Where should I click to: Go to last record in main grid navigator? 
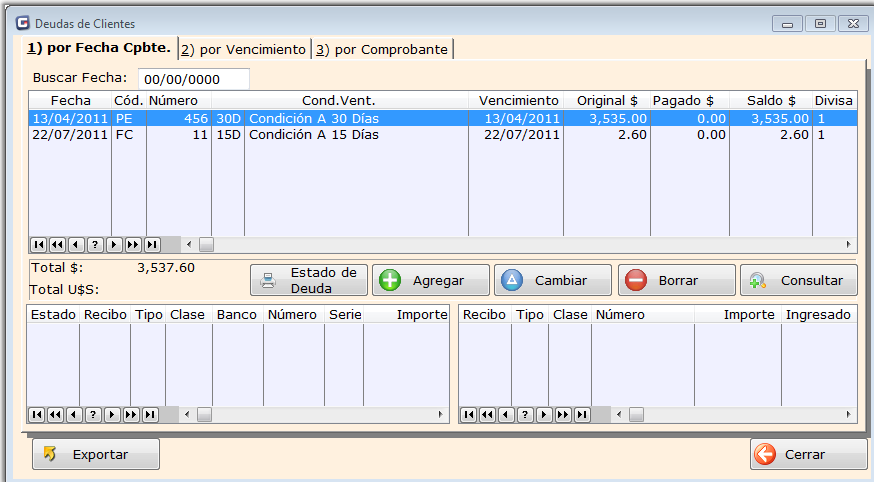tap(152, 244)
